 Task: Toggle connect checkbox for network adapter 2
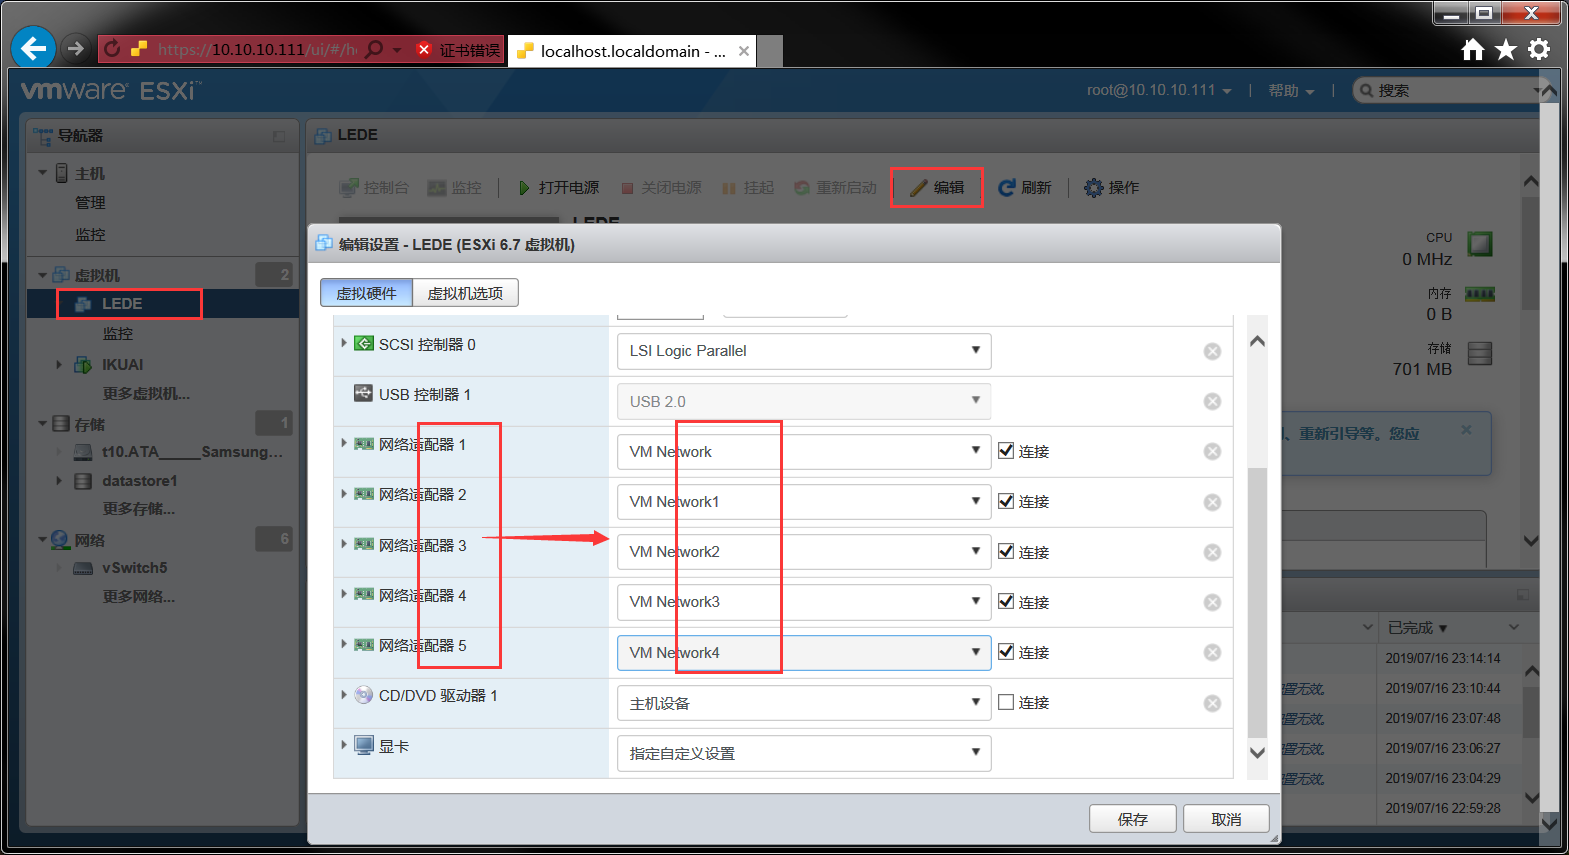click(x=1006, y=501)
